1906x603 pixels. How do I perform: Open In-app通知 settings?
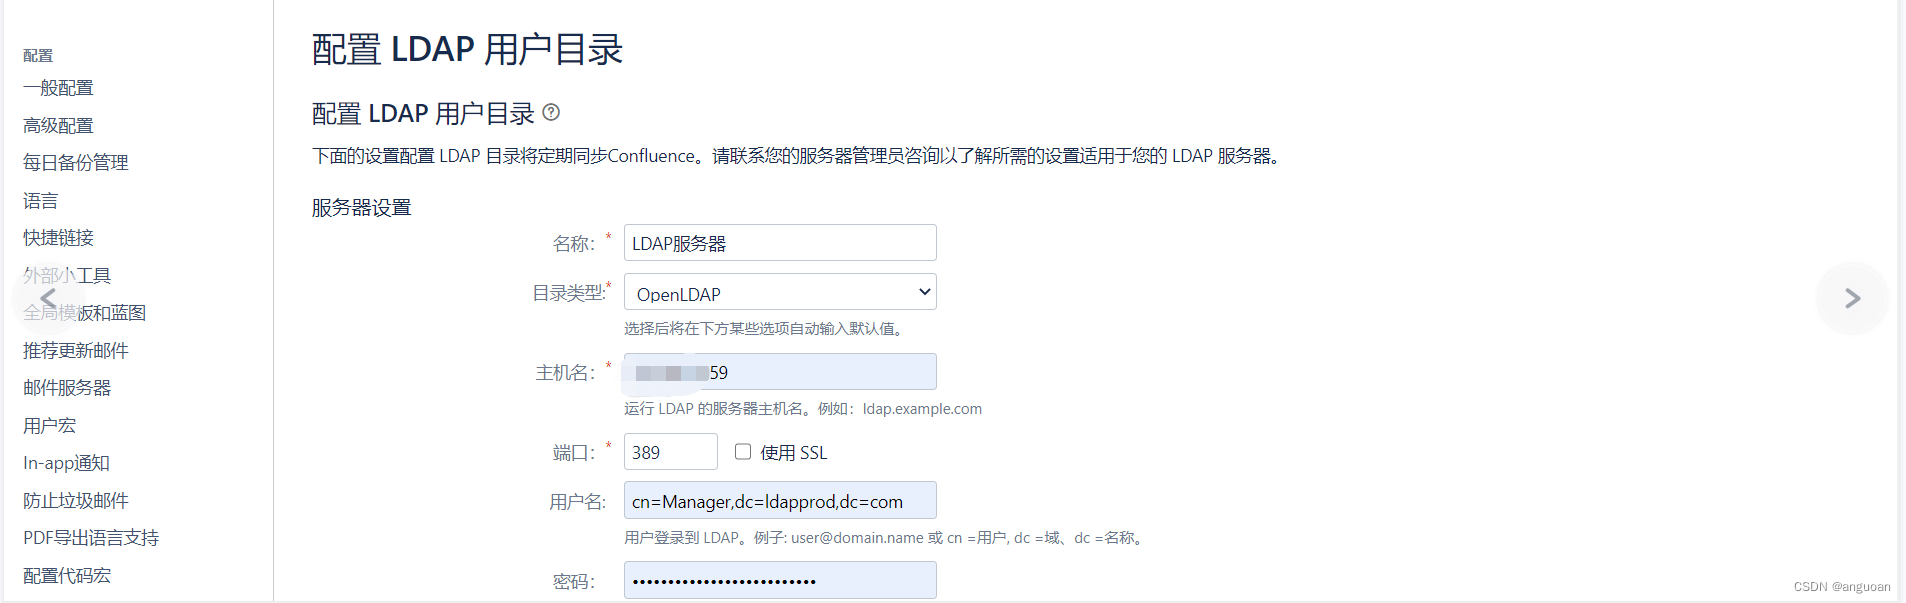[67, 463]
